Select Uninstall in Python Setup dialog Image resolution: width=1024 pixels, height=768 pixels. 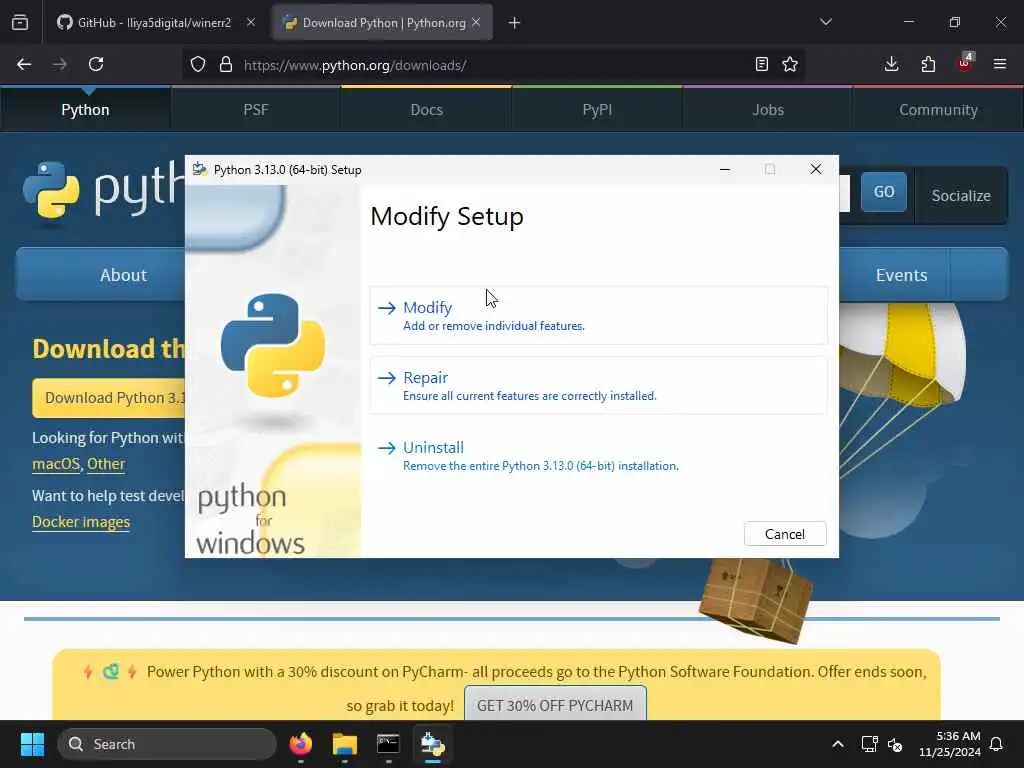pyautogui.click(x=598, y=455)
